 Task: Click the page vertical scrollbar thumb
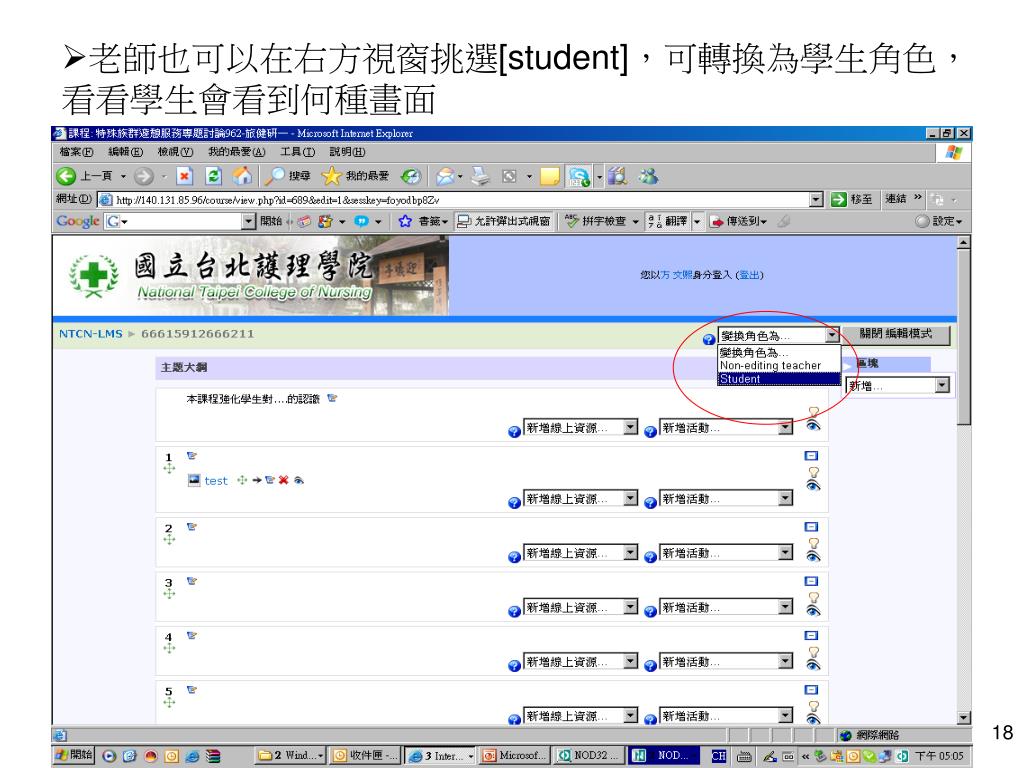(963, 336)
